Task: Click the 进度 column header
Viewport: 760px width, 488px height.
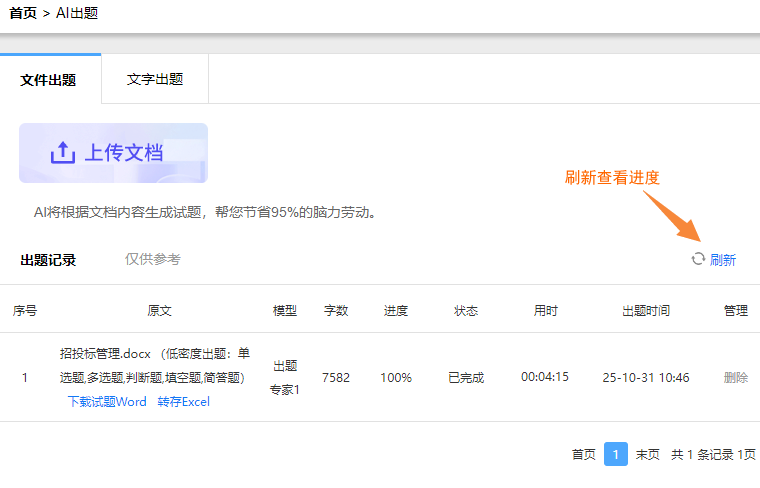Action: tap(396, 310)
